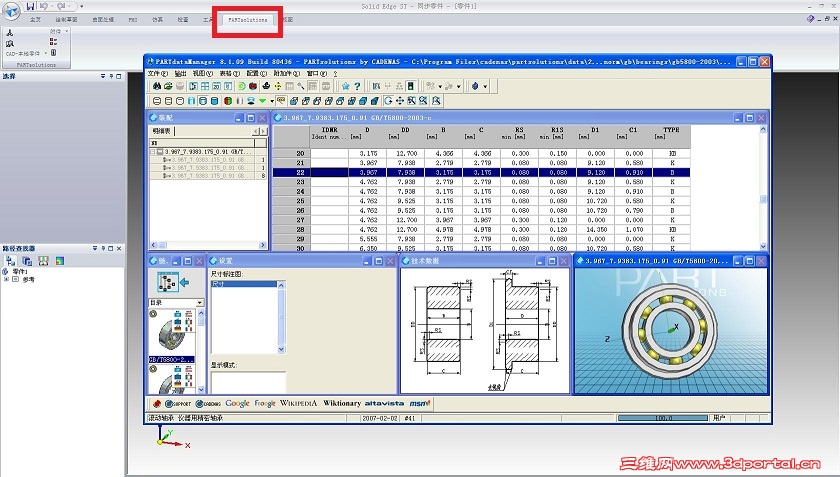Image resolution: width=840 pixels, height=477 pixels.
Task: Click the open folder icon in PARTdataManager toolbar
Action: (x=168, y=86)
